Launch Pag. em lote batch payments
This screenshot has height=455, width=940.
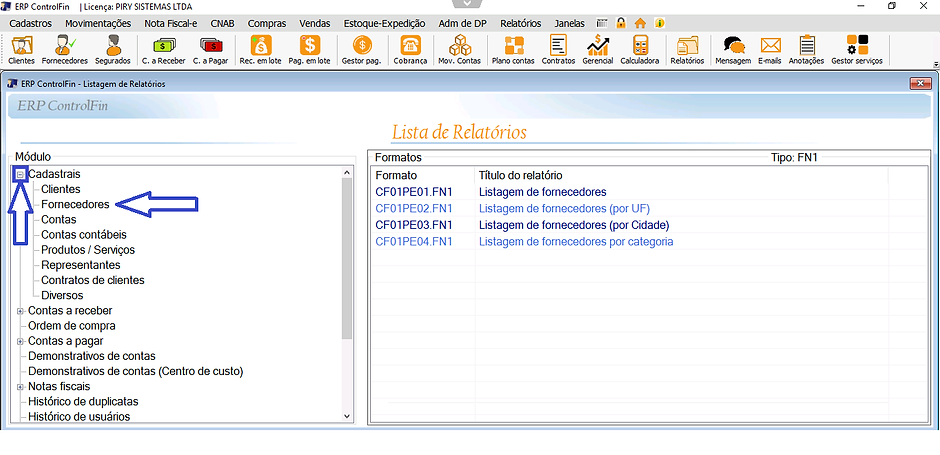309,50
